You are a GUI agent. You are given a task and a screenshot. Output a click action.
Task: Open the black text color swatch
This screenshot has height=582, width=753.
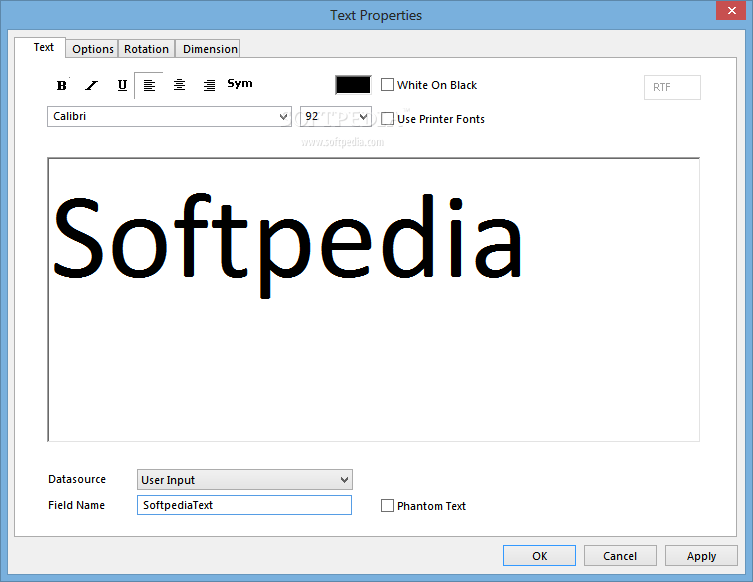pyautogui.click(x=353, y=85)
